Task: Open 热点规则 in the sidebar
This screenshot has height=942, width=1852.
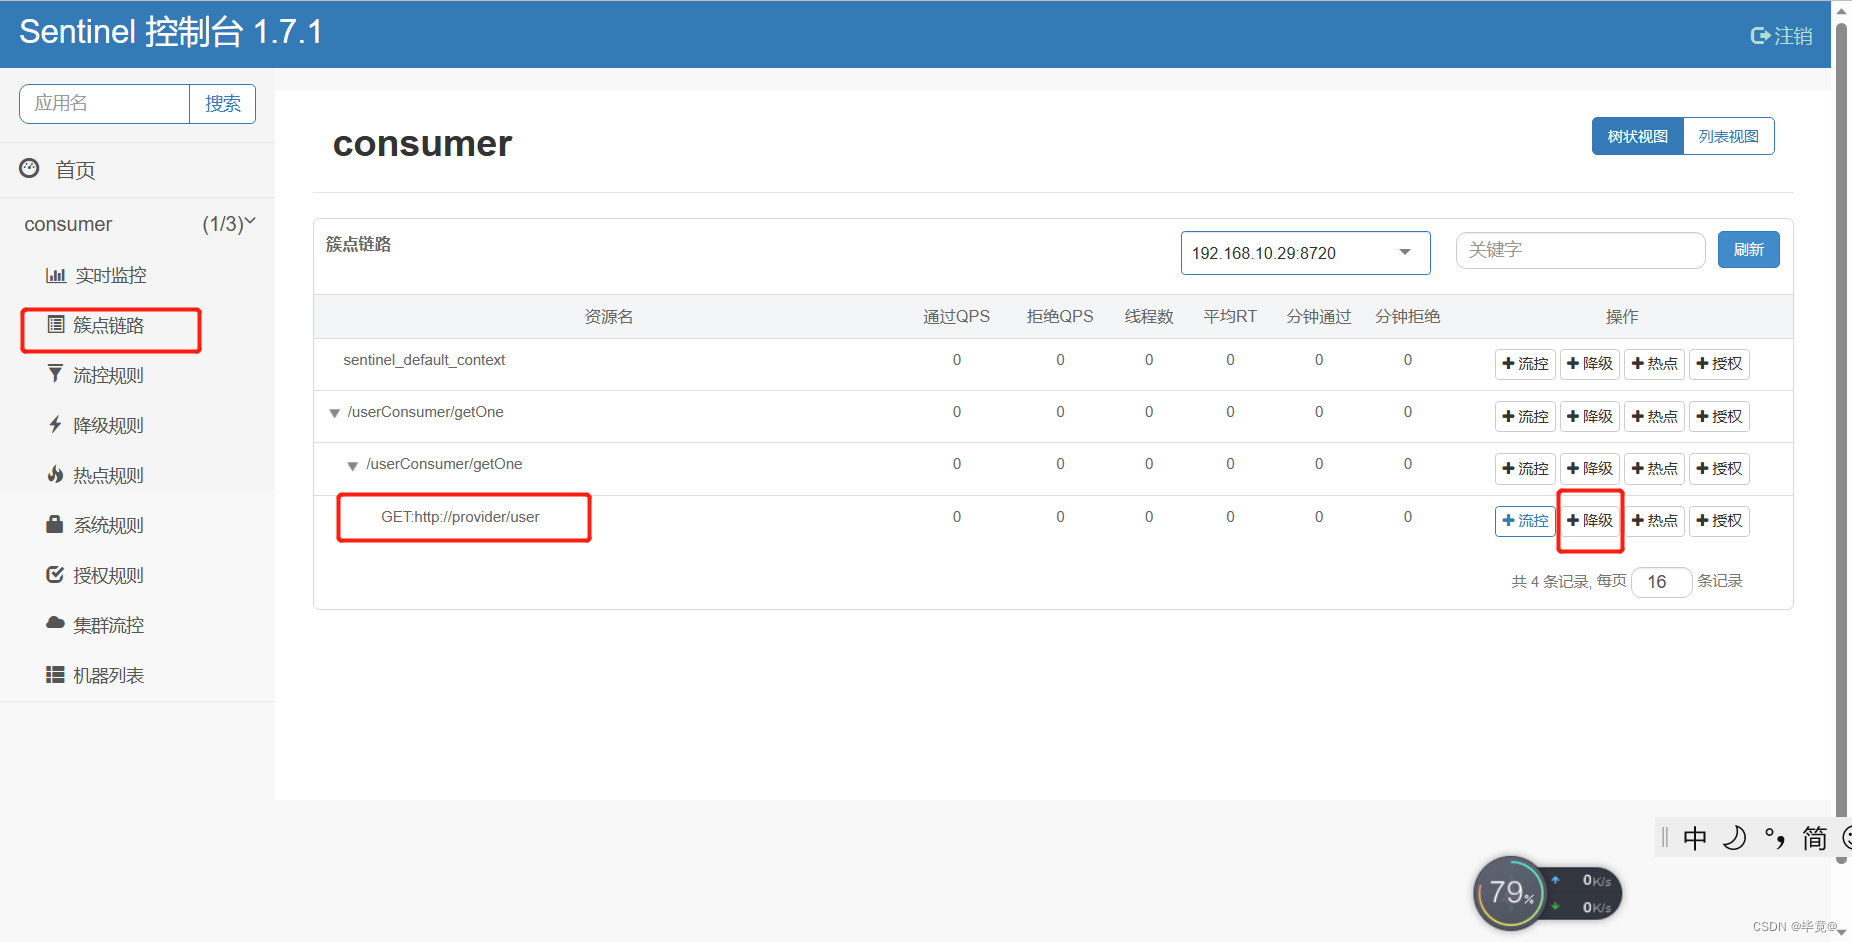Action: click(108, 475)
